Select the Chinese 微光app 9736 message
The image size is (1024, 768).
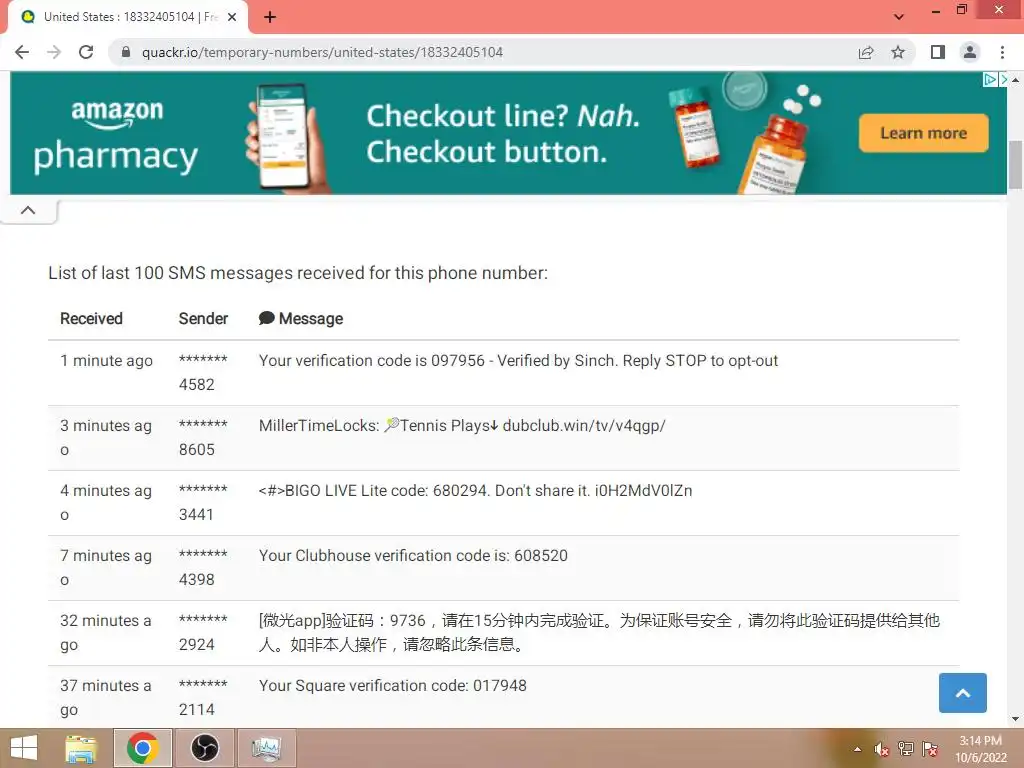[x=599, y=632]
